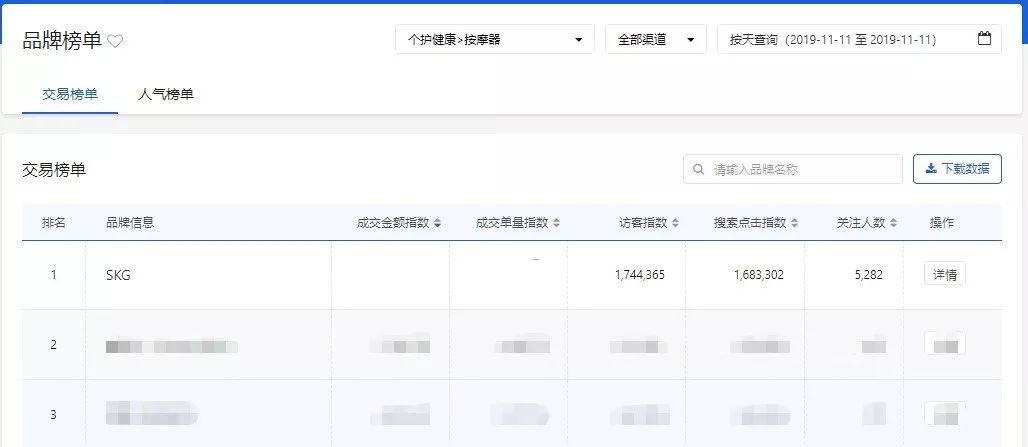1028x447 pixels.
Task: Select the search click value 1,683,302
Action: pos(759,275)
